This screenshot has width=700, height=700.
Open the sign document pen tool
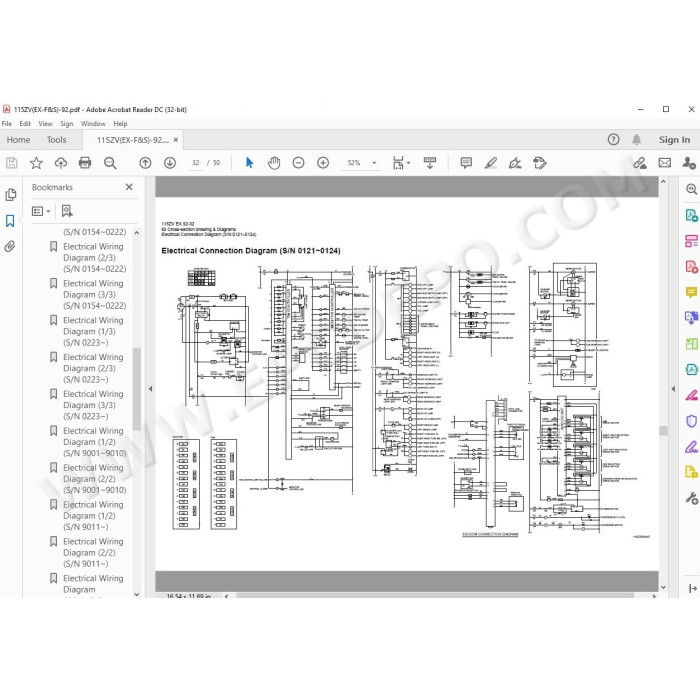tap(515, 163)
